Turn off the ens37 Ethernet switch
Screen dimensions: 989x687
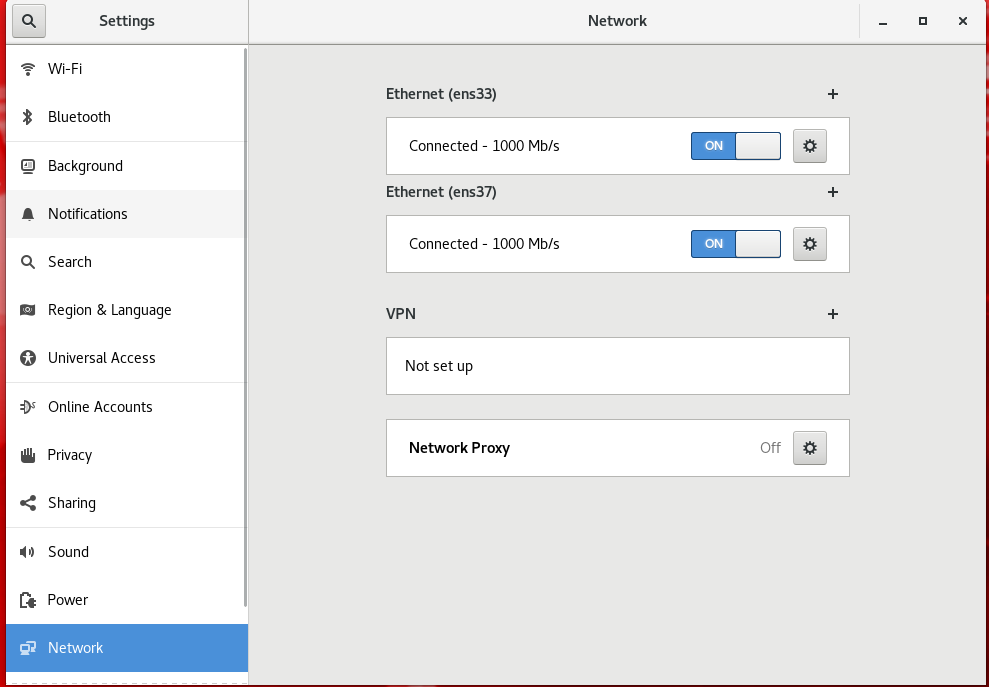[x=735, y=244]
